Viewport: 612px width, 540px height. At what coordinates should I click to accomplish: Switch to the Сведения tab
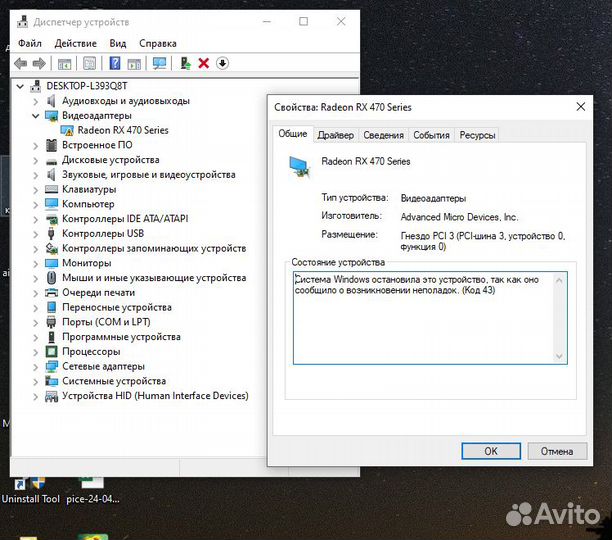pos(383,135)
